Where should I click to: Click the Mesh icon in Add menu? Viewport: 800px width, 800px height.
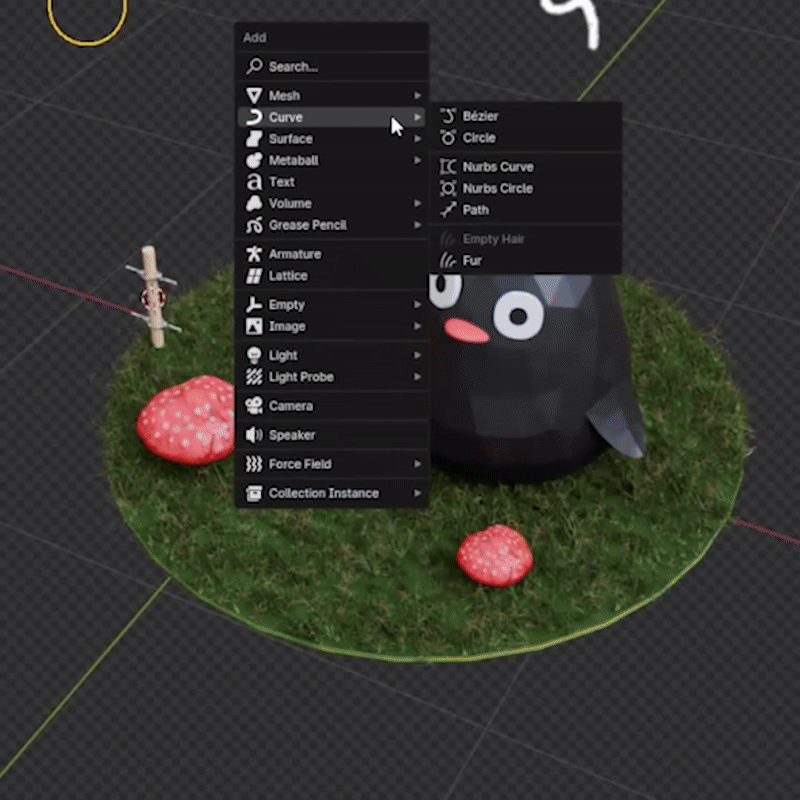(x=254, y=96)
